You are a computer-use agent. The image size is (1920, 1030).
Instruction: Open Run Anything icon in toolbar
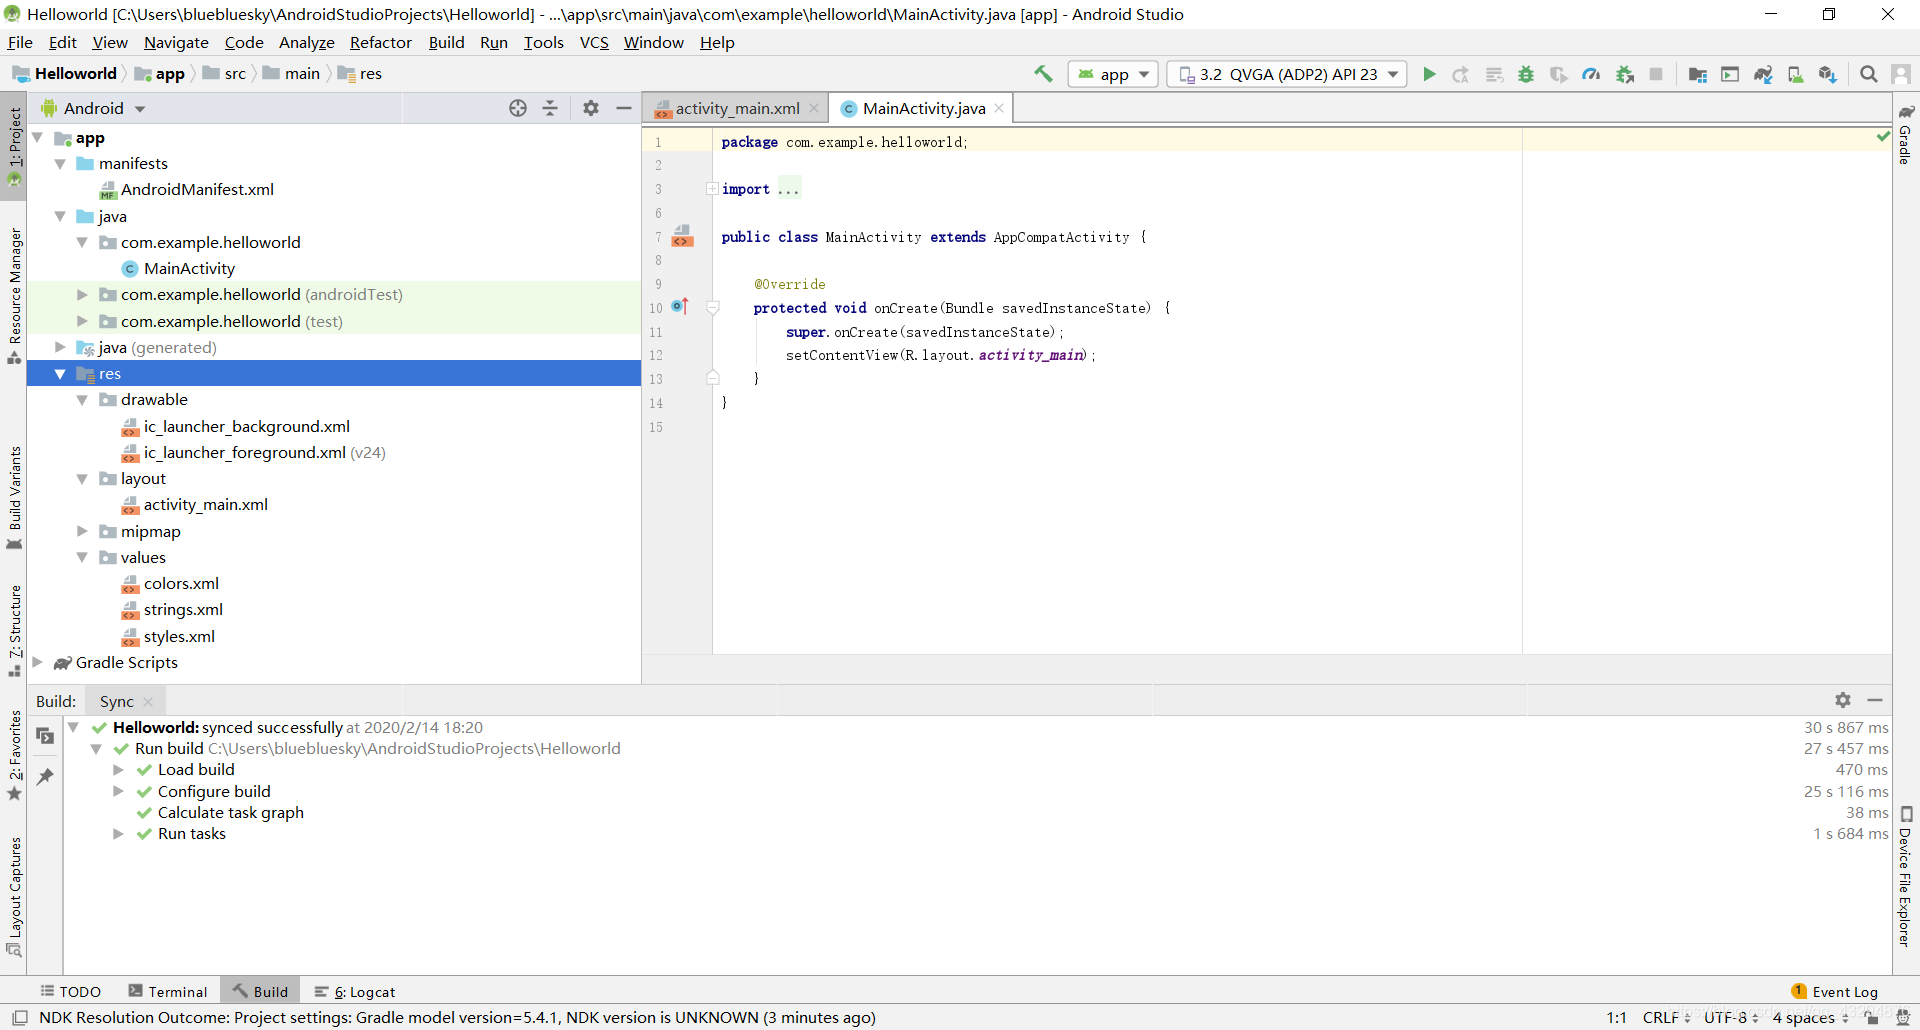coord(1730,74)
